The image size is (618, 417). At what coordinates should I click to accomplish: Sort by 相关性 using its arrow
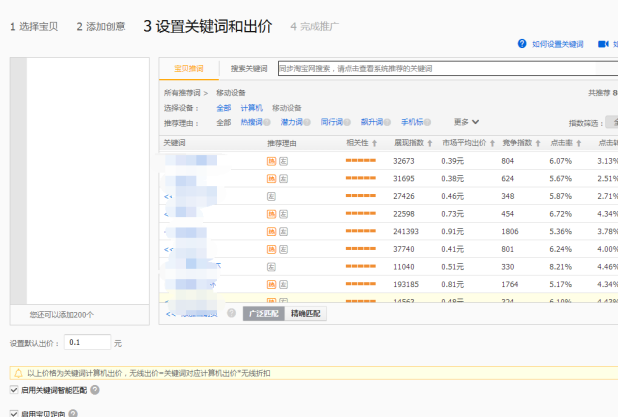point(374,143)
